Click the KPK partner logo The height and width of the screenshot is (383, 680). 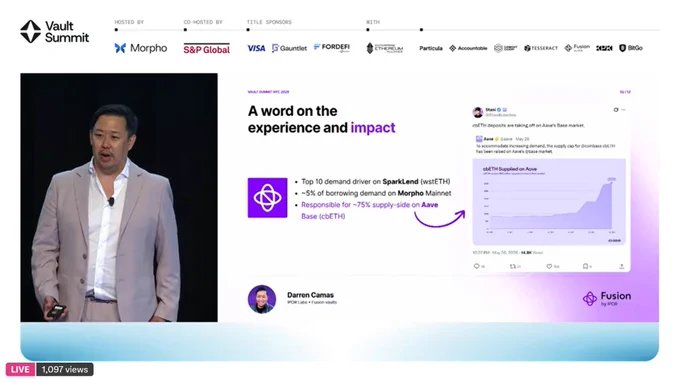[x=604, y=48]
